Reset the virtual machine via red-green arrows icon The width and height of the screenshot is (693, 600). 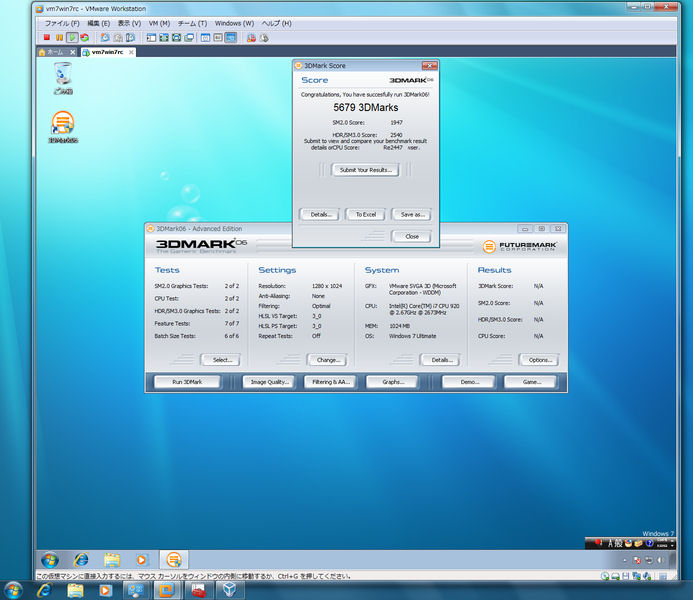84,38
